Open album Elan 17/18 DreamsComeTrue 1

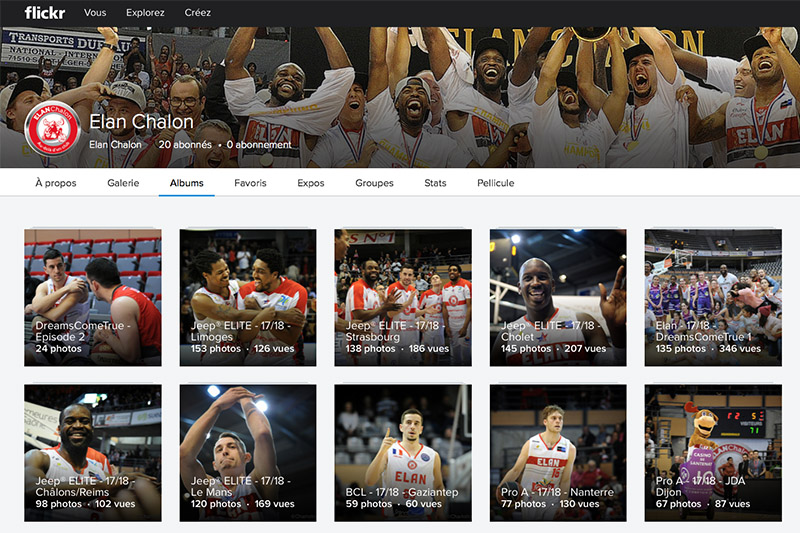[x=713, y=298]
